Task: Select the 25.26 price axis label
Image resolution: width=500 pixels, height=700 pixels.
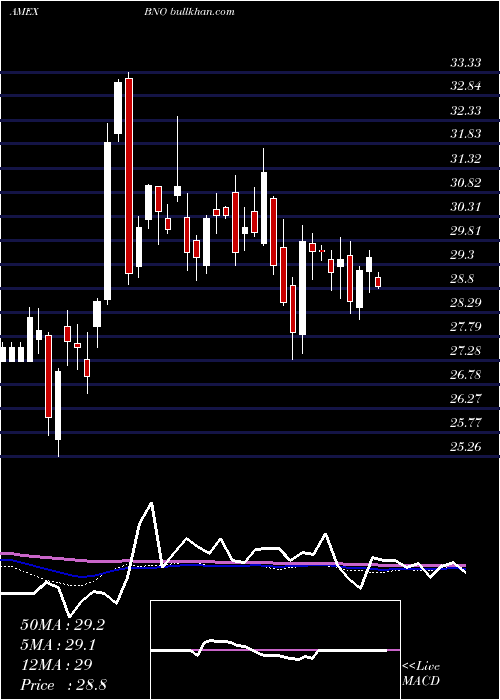Action: (x=466, y=446)
